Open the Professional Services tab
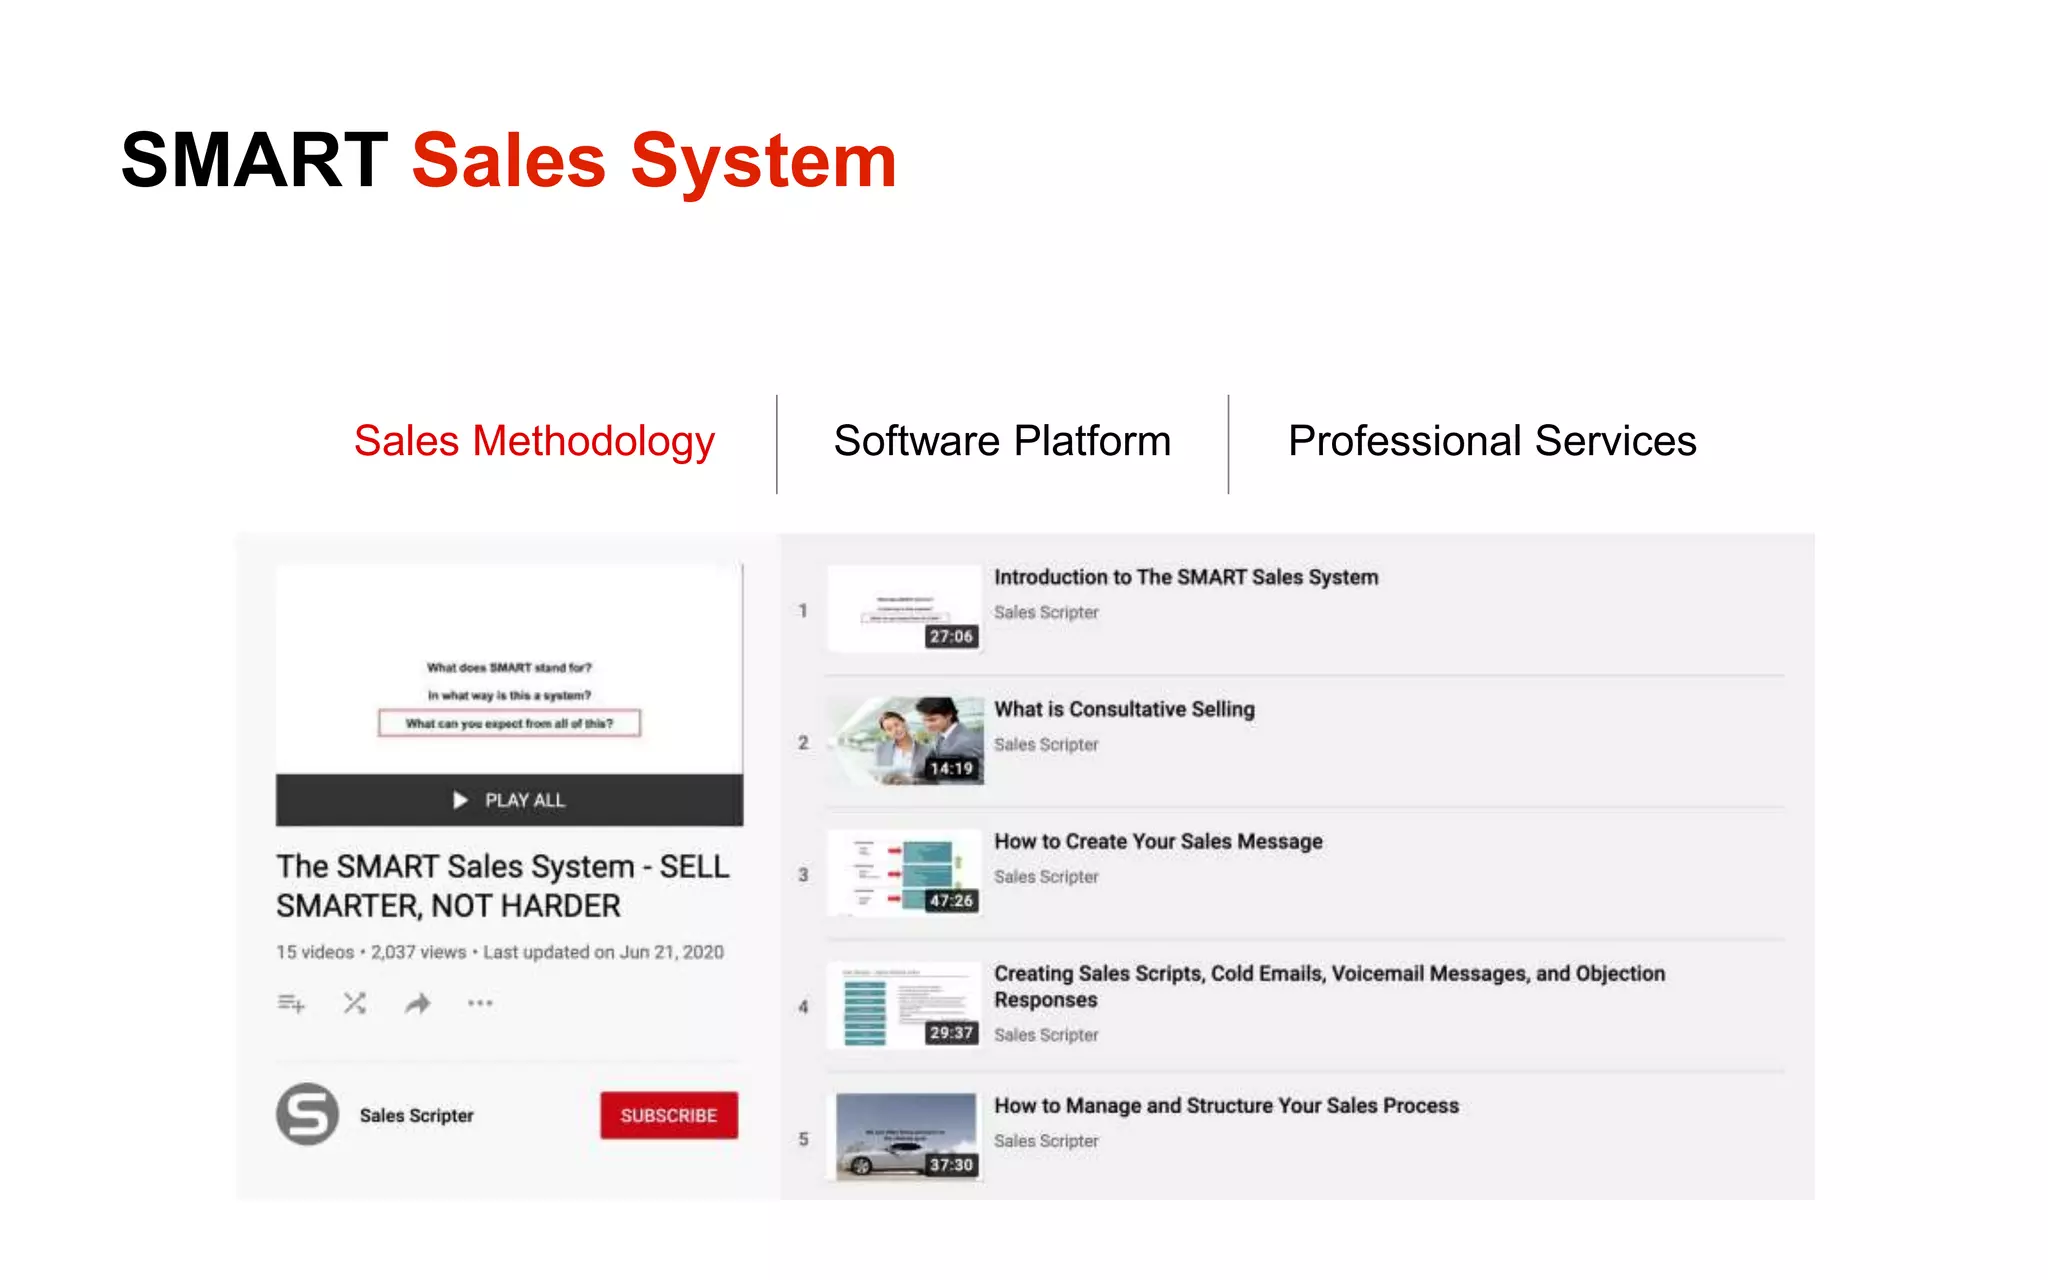This screenshot has height=1280, width=2048. pyautogui.click(x=1492, y=441)
